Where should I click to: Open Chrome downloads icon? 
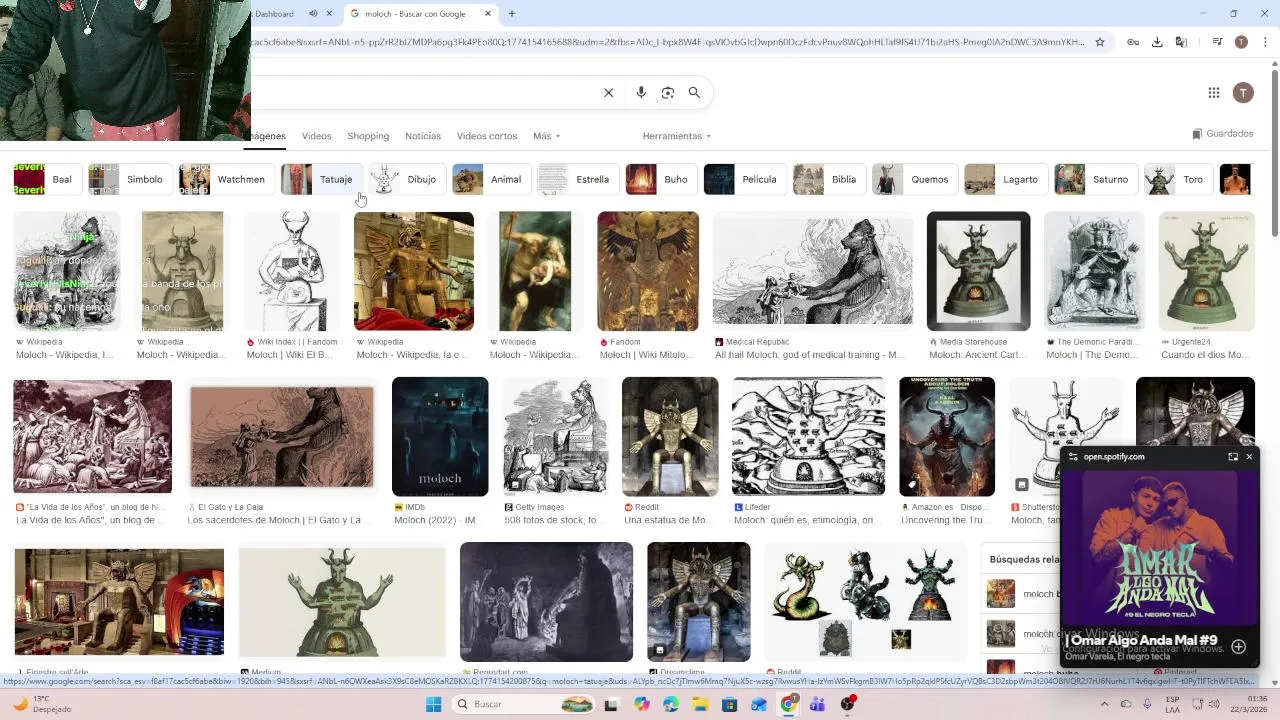pos(1157,42)
